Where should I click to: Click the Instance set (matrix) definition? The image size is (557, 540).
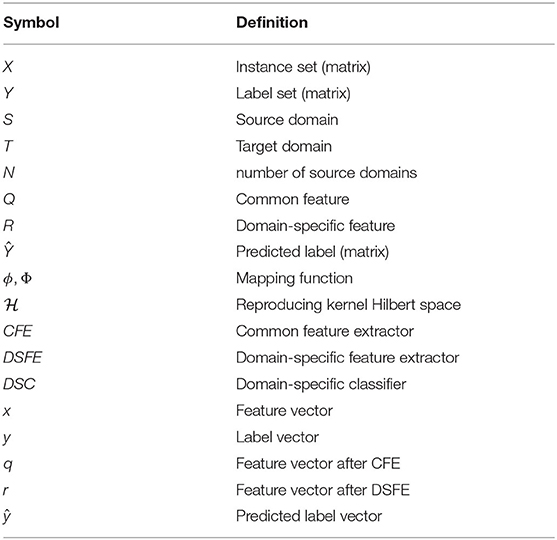(303, 67)
